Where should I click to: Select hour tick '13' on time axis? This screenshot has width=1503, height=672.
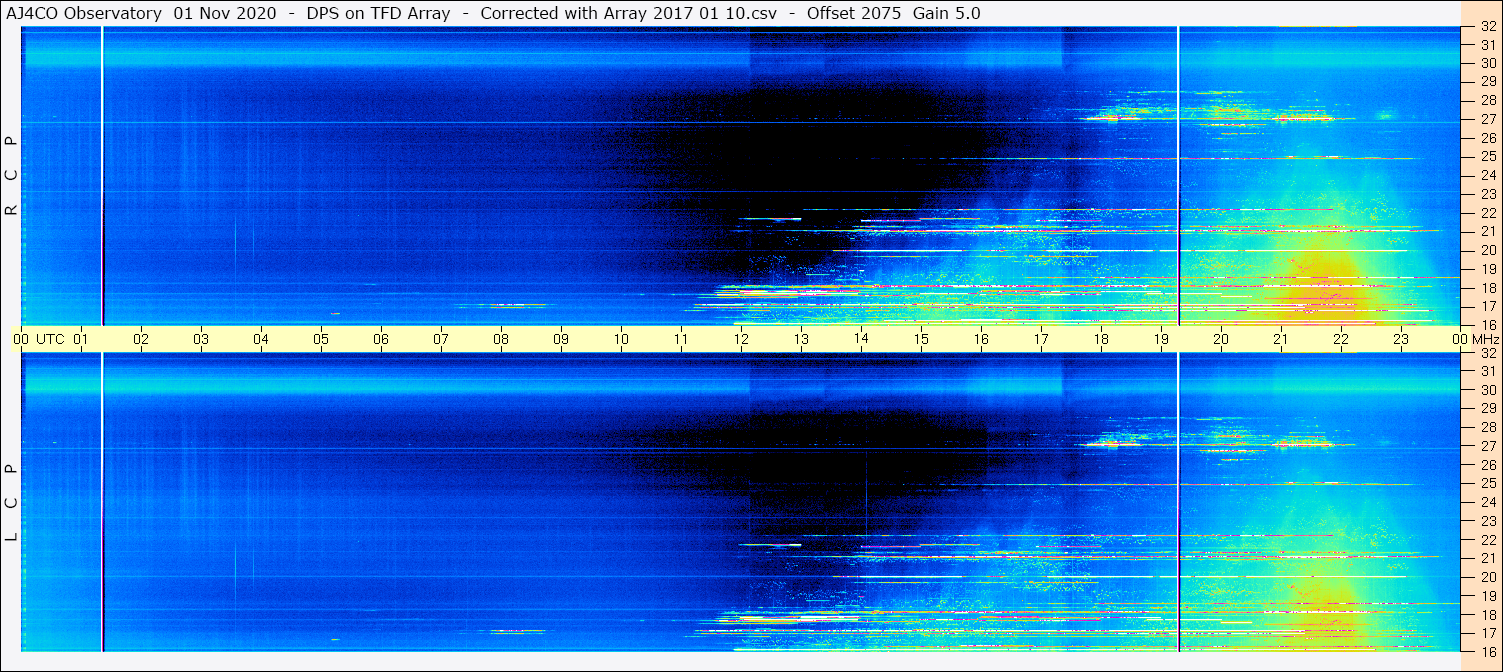click(802, 339)
